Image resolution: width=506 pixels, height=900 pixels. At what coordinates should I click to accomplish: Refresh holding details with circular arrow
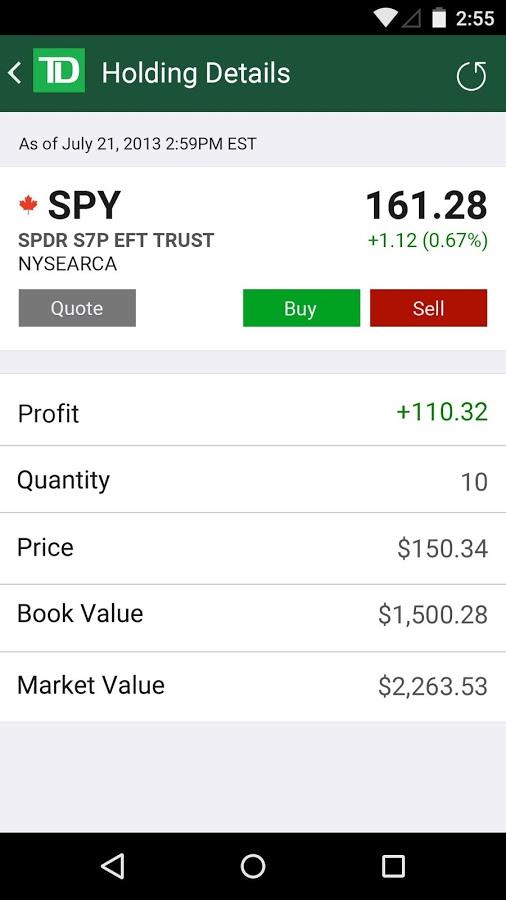click(472, 76)
